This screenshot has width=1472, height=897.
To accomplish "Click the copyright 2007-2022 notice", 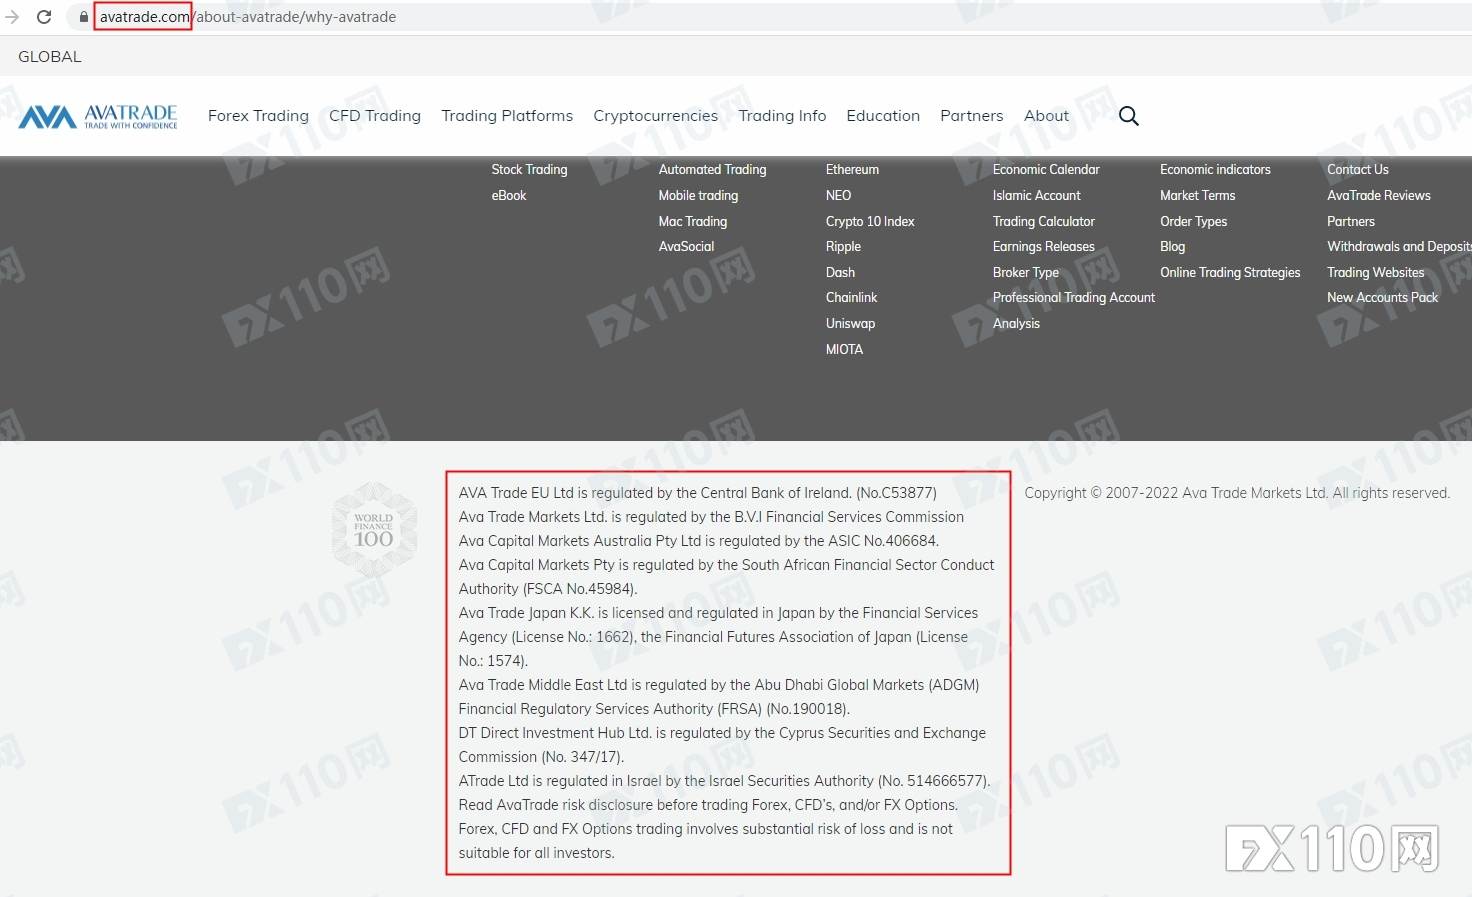I will (x=1237, y=493).
